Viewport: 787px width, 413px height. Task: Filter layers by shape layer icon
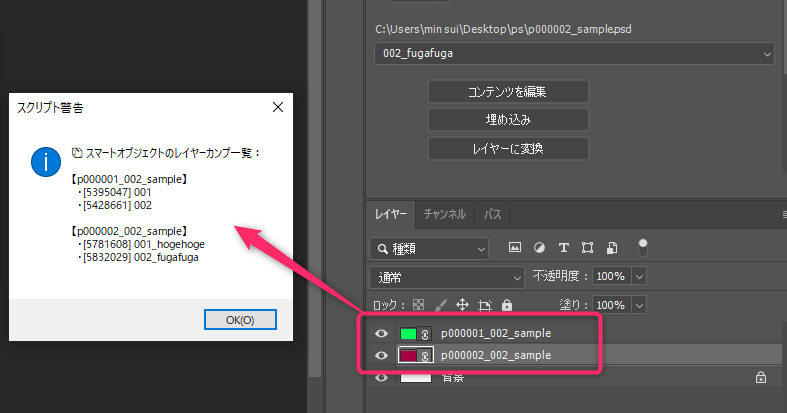pos(587,247)
